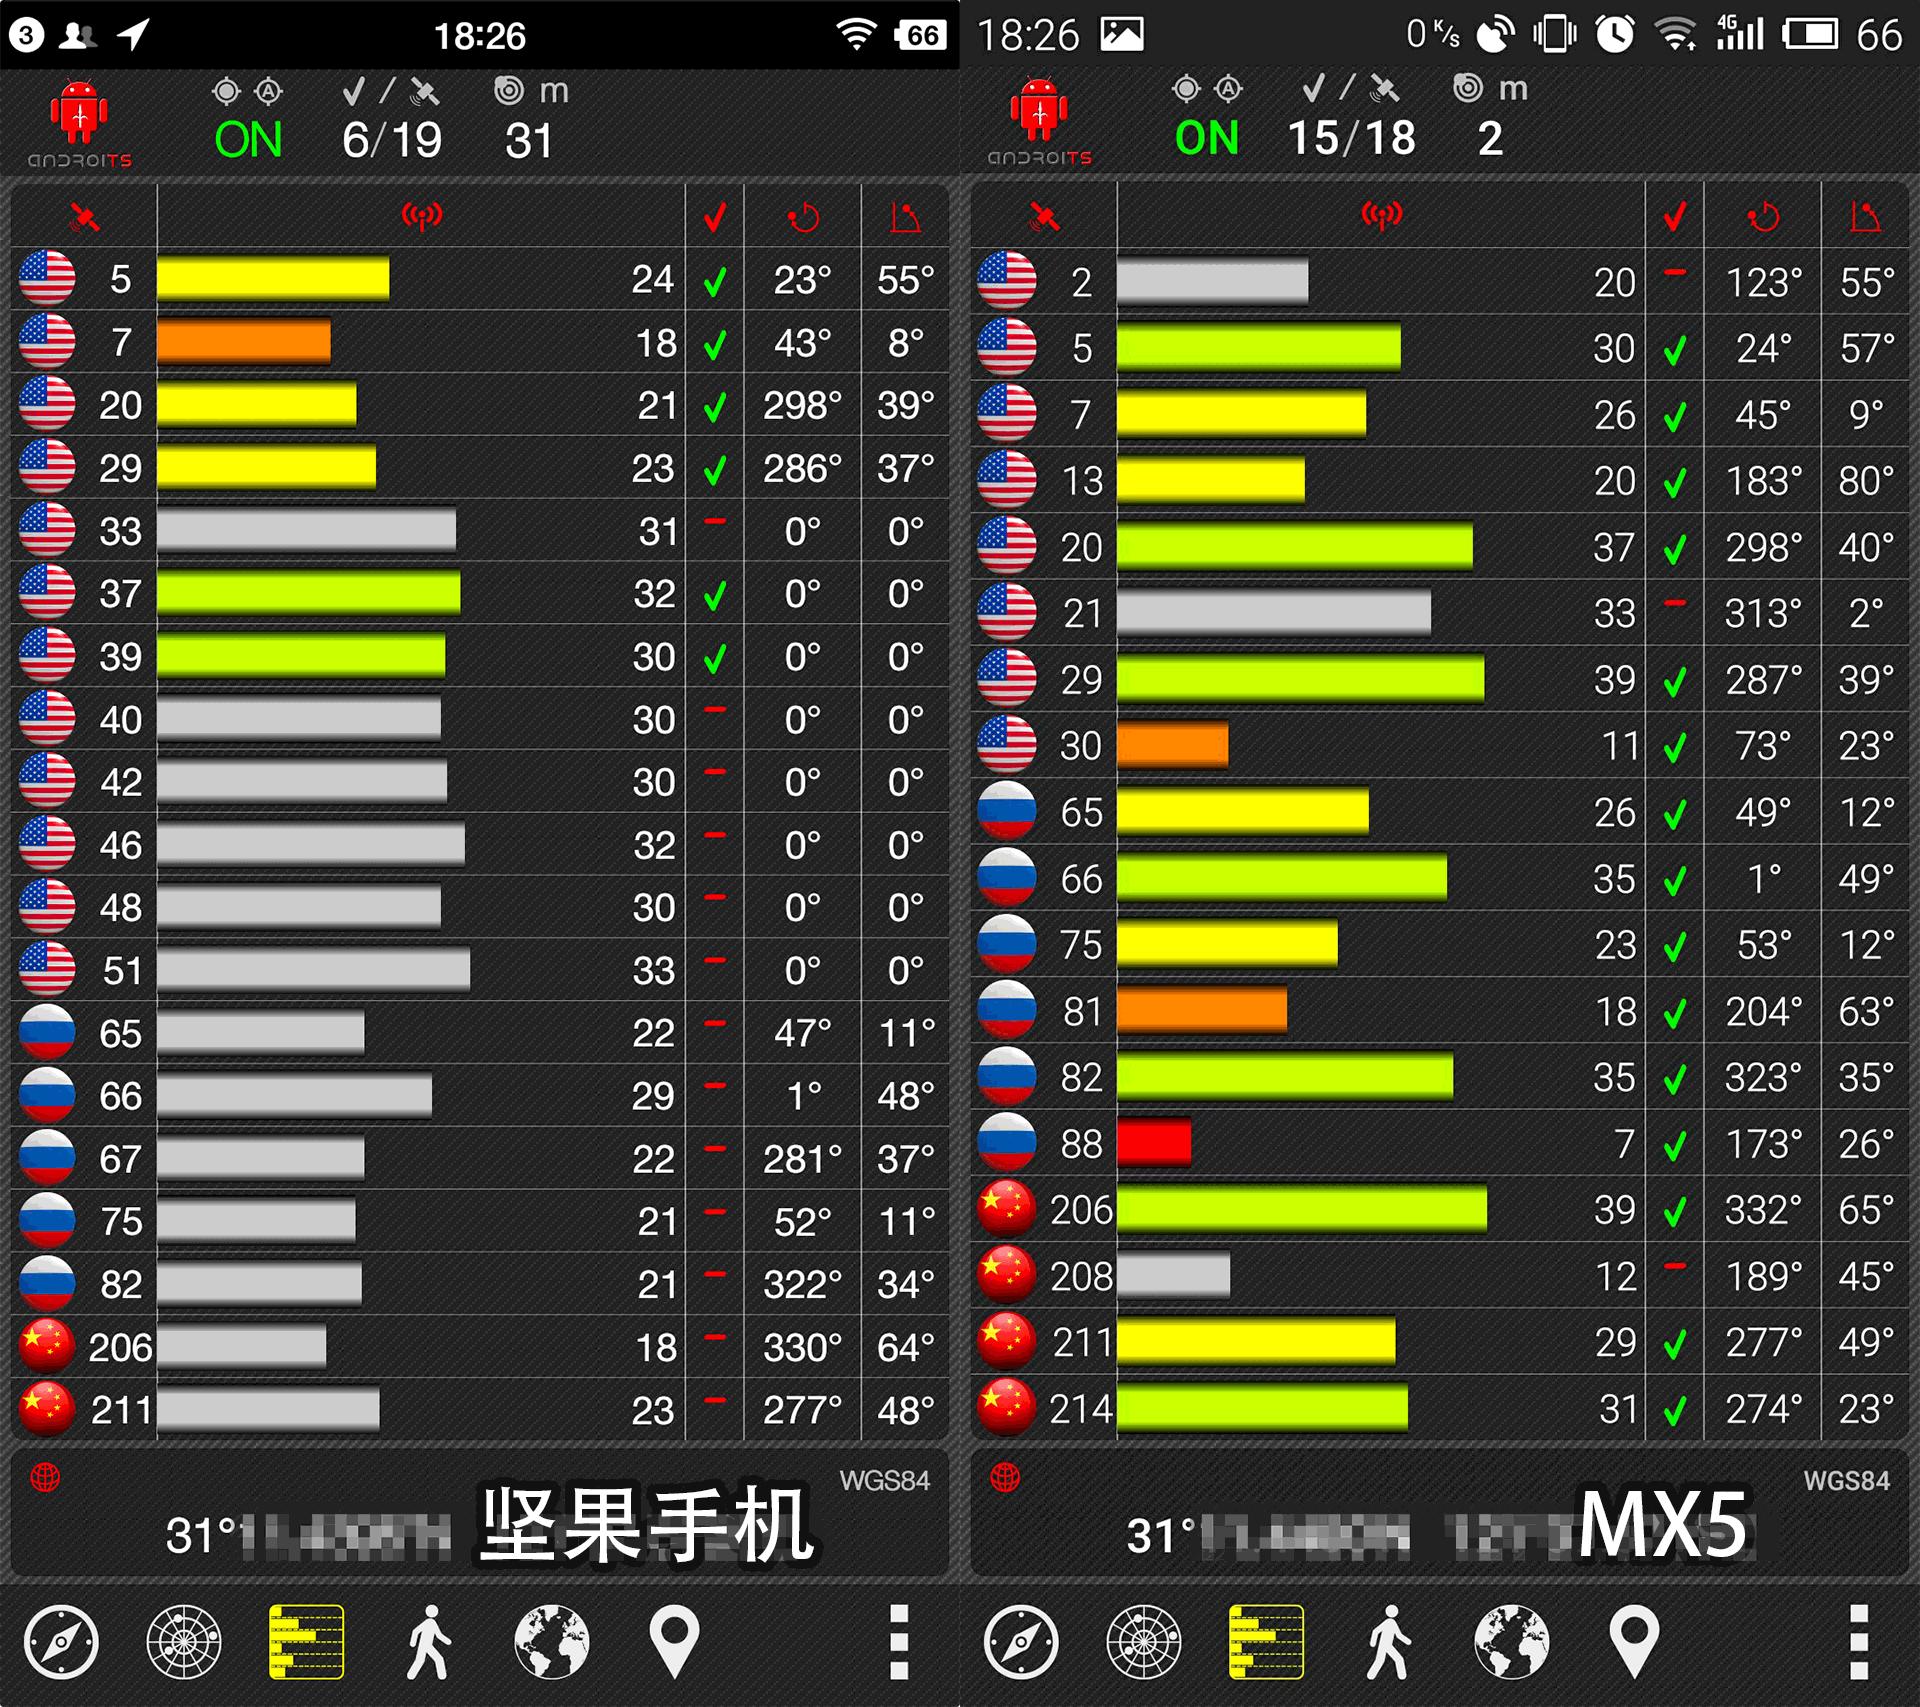1920x1707 pixels.
Task: Open satellite radar sky view on left phone
Action: [183, 1641]
